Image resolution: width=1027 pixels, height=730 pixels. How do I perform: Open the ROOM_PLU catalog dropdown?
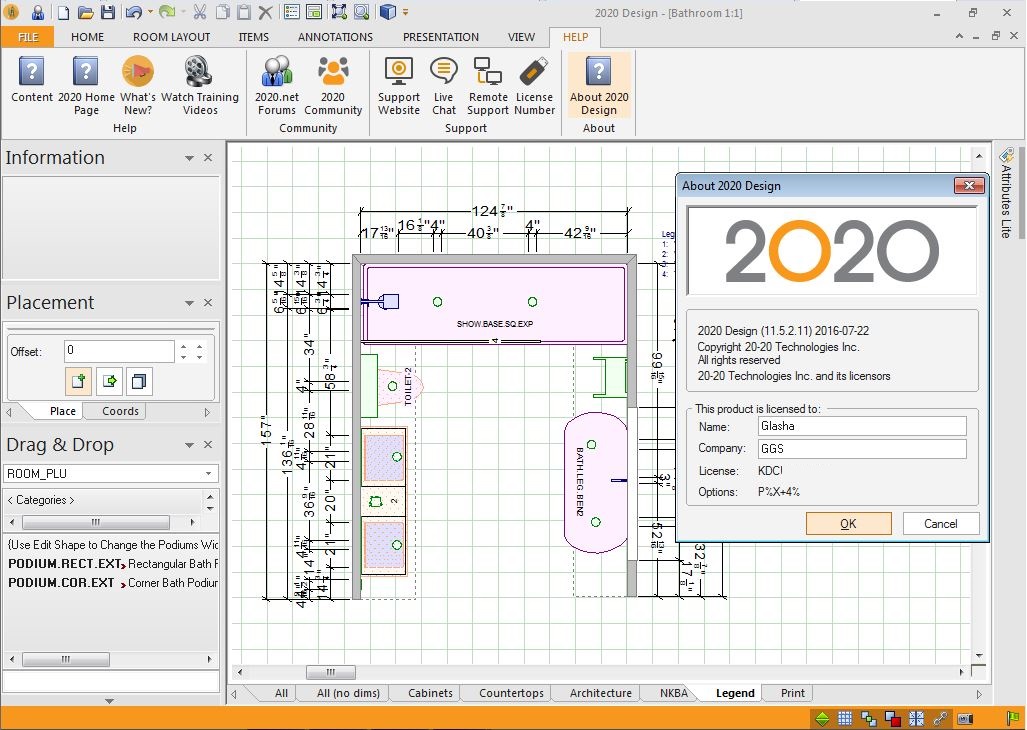pos(208,473)
